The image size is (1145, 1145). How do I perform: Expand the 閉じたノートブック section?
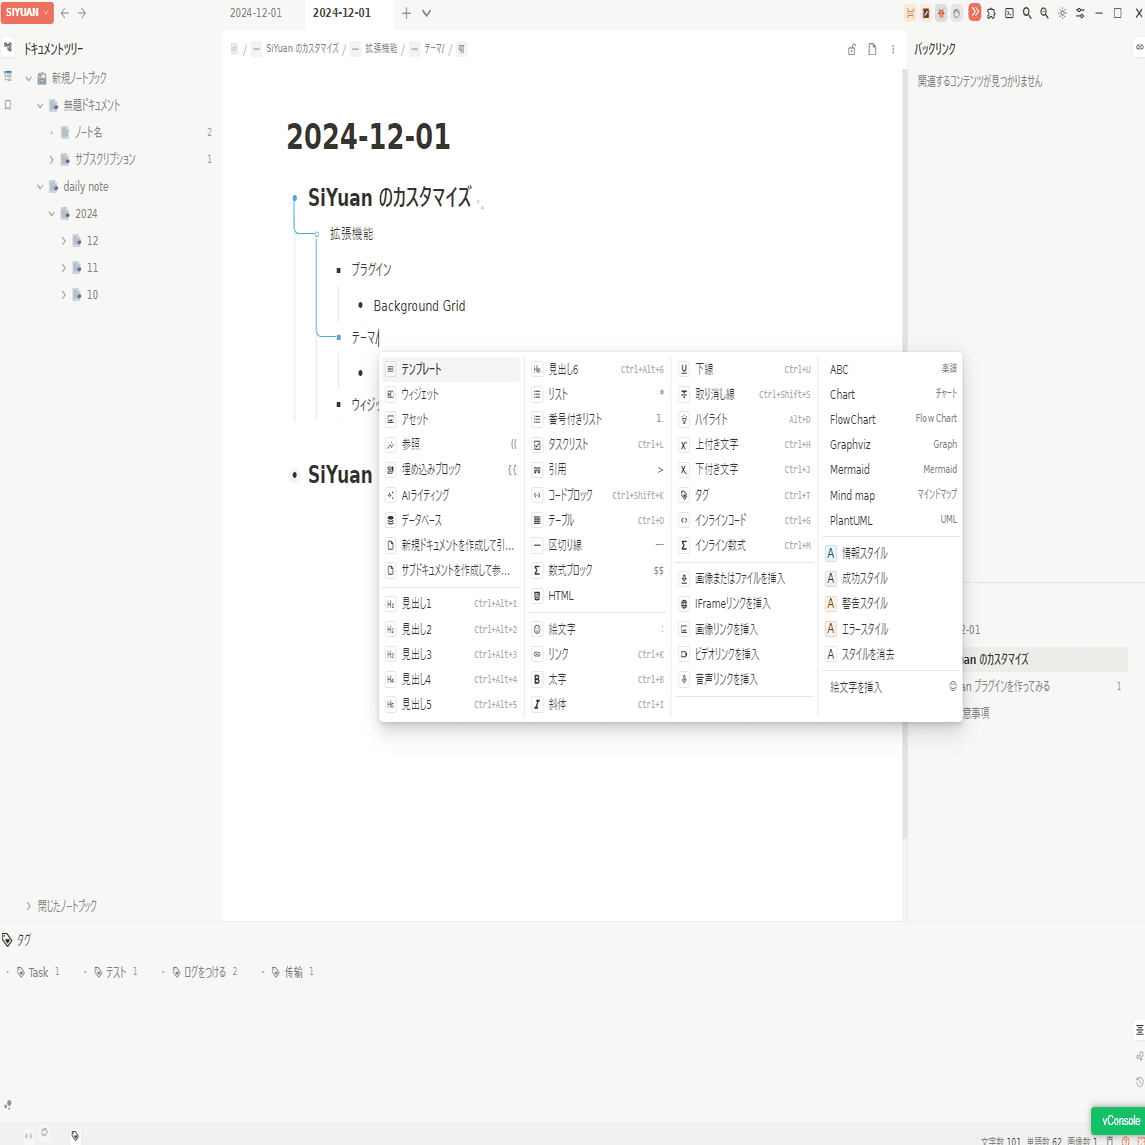coord(28,905)
